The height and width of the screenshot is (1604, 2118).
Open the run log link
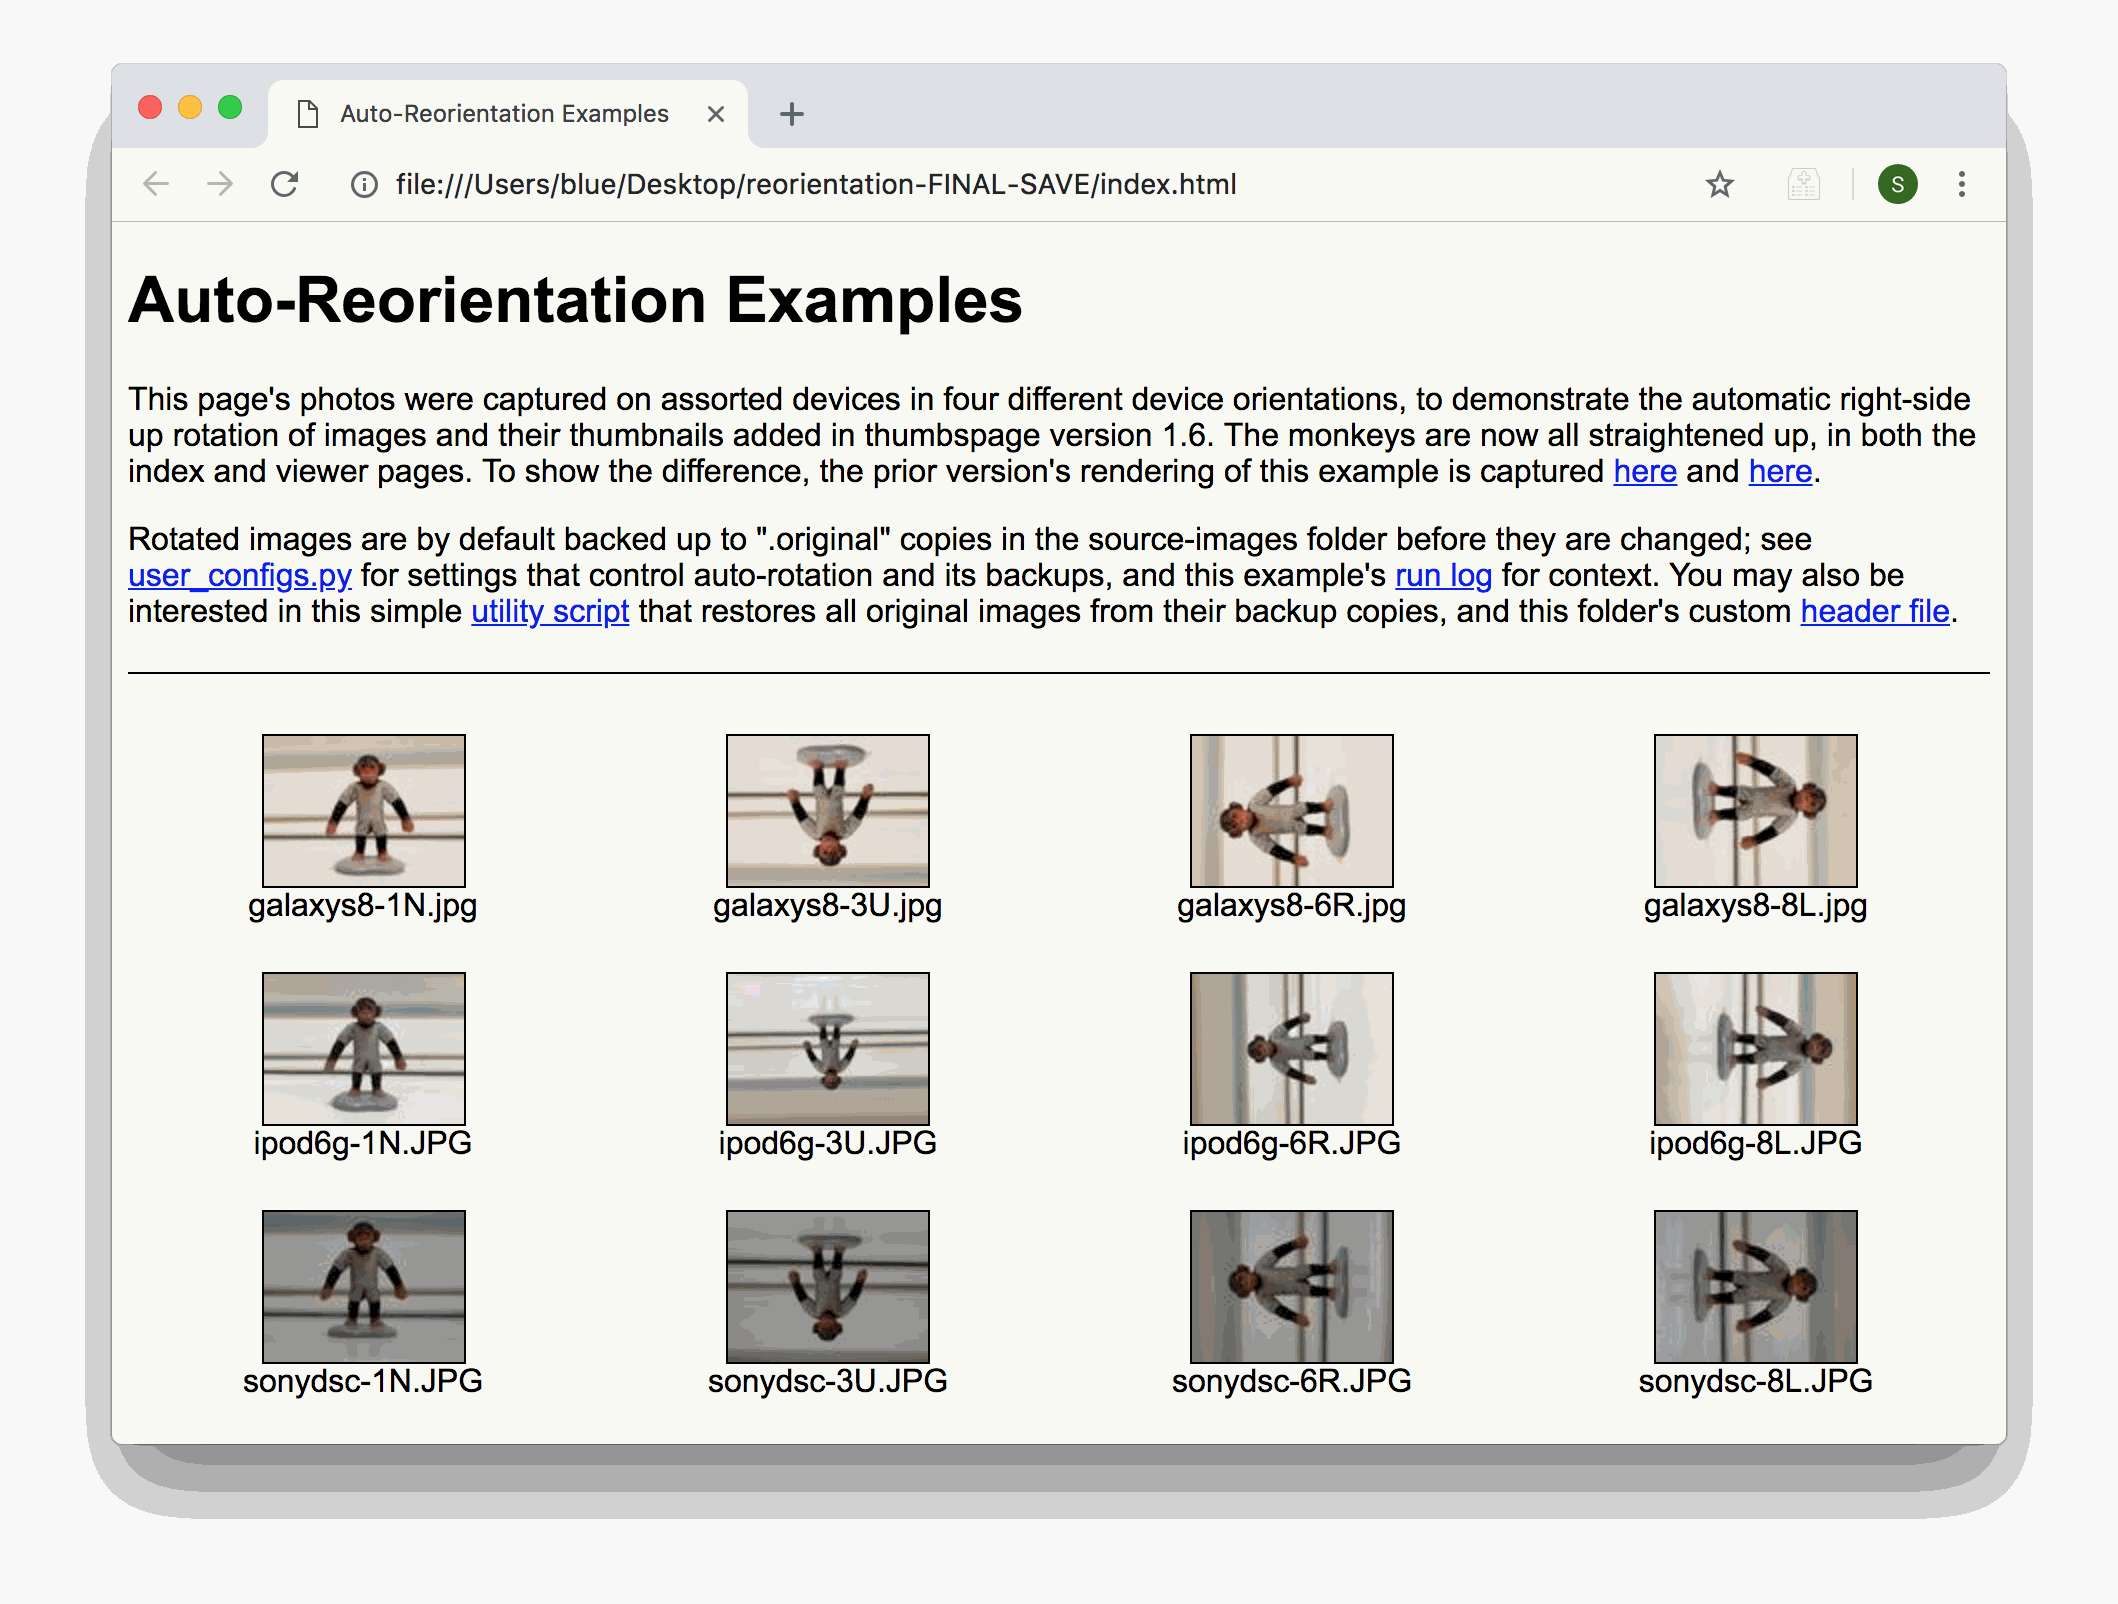tap(1443, 576)
